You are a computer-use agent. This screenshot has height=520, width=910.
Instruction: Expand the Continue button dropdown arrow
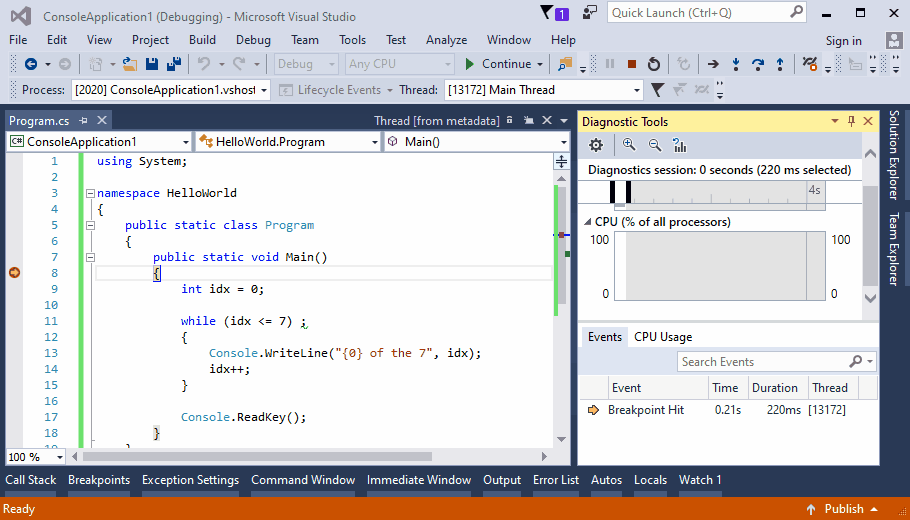point(540,64)
